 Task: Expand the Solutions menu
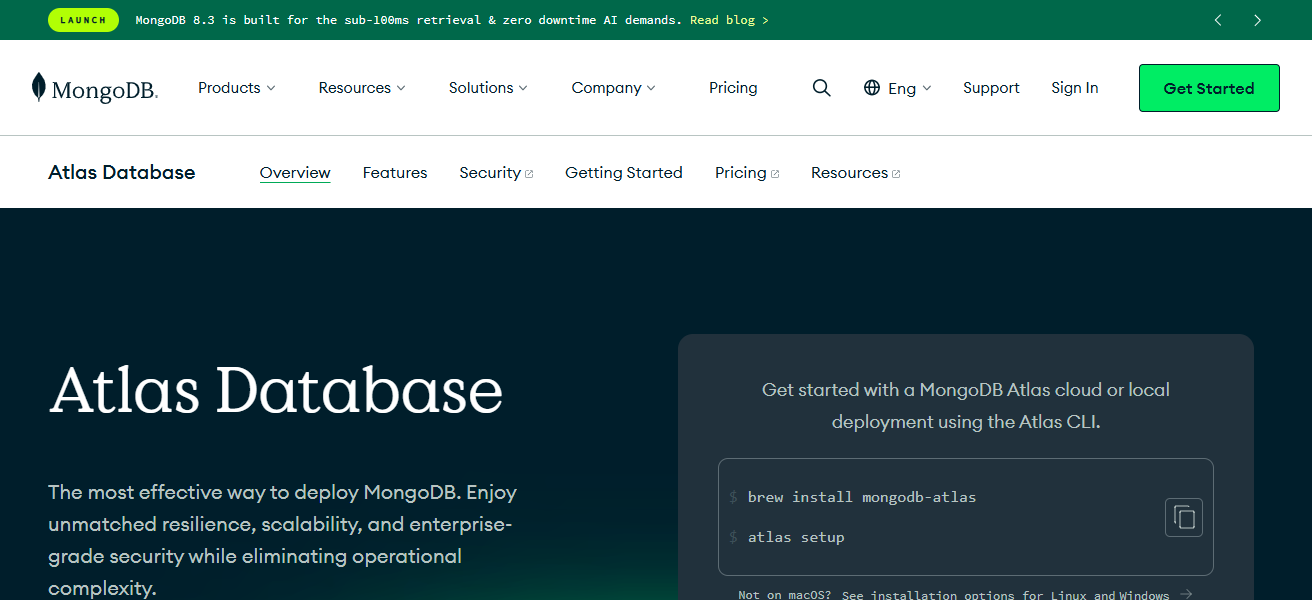point(488,88)
